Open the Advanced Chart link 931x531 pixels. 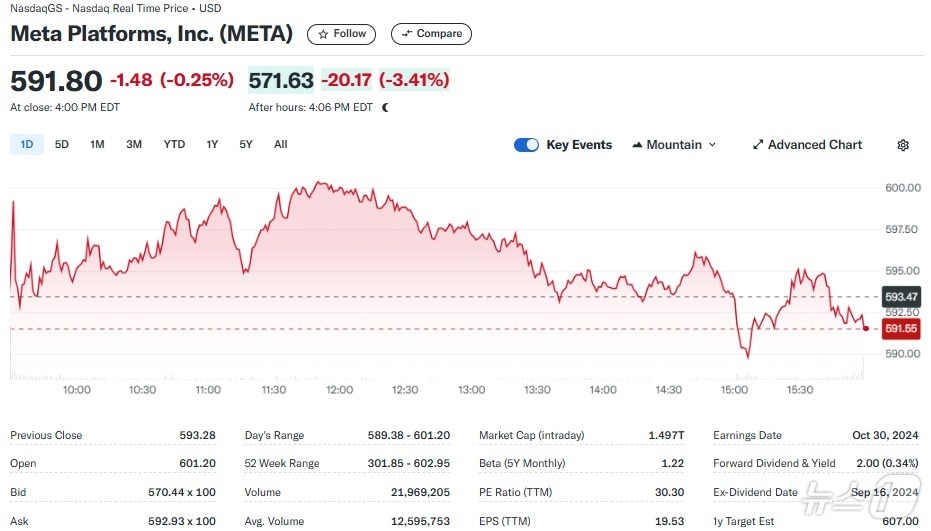814,145
